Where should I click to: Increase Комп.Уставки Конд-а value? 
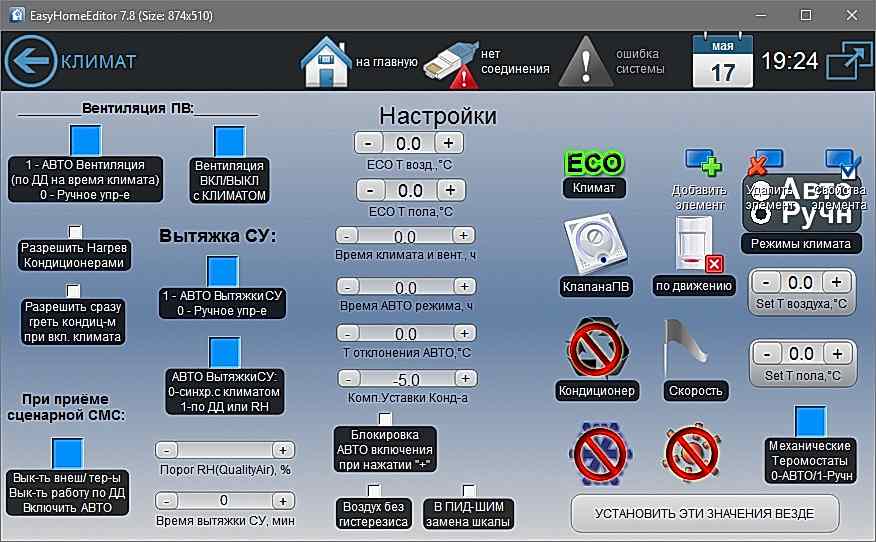pyautogui.click(x=465, y=379)
